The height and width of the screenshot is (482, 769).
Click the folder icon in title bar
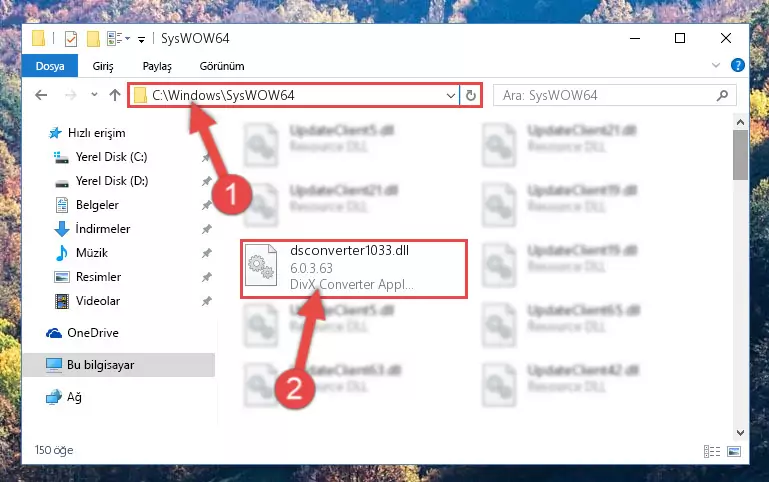point(38,38)
